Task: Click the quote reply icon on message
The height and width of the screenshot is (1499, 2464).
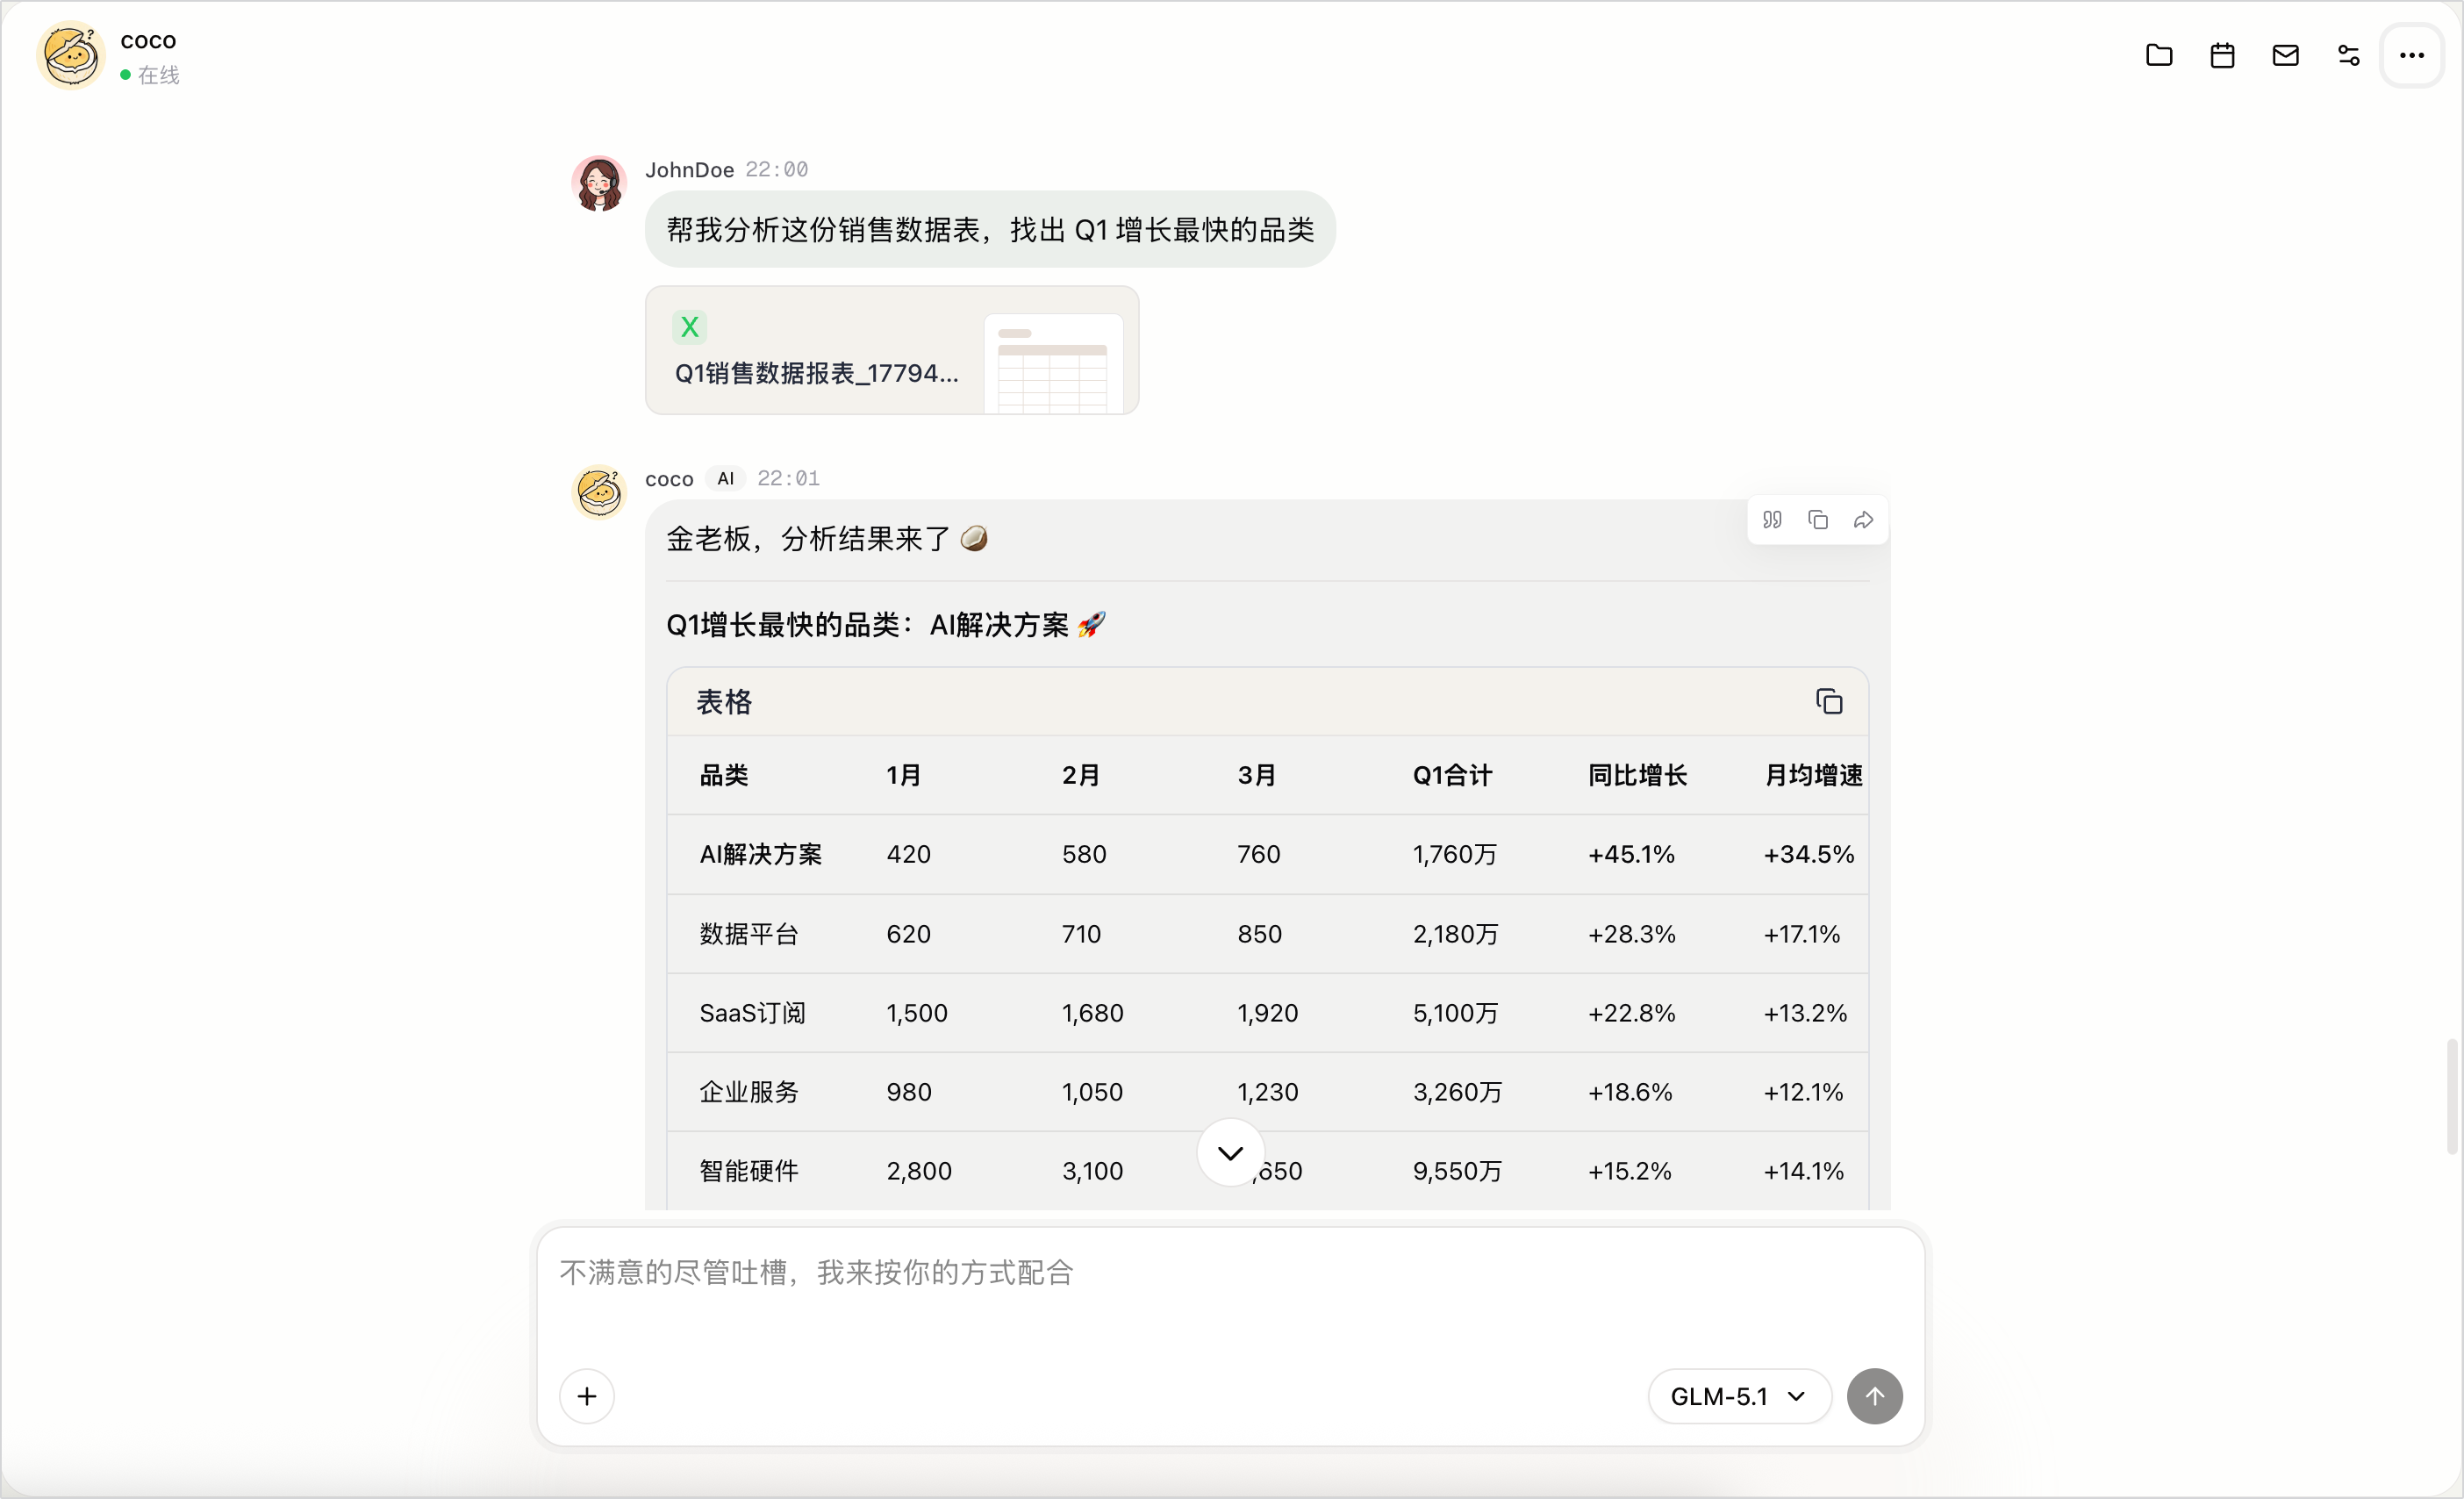Action: coord(1772,520)
